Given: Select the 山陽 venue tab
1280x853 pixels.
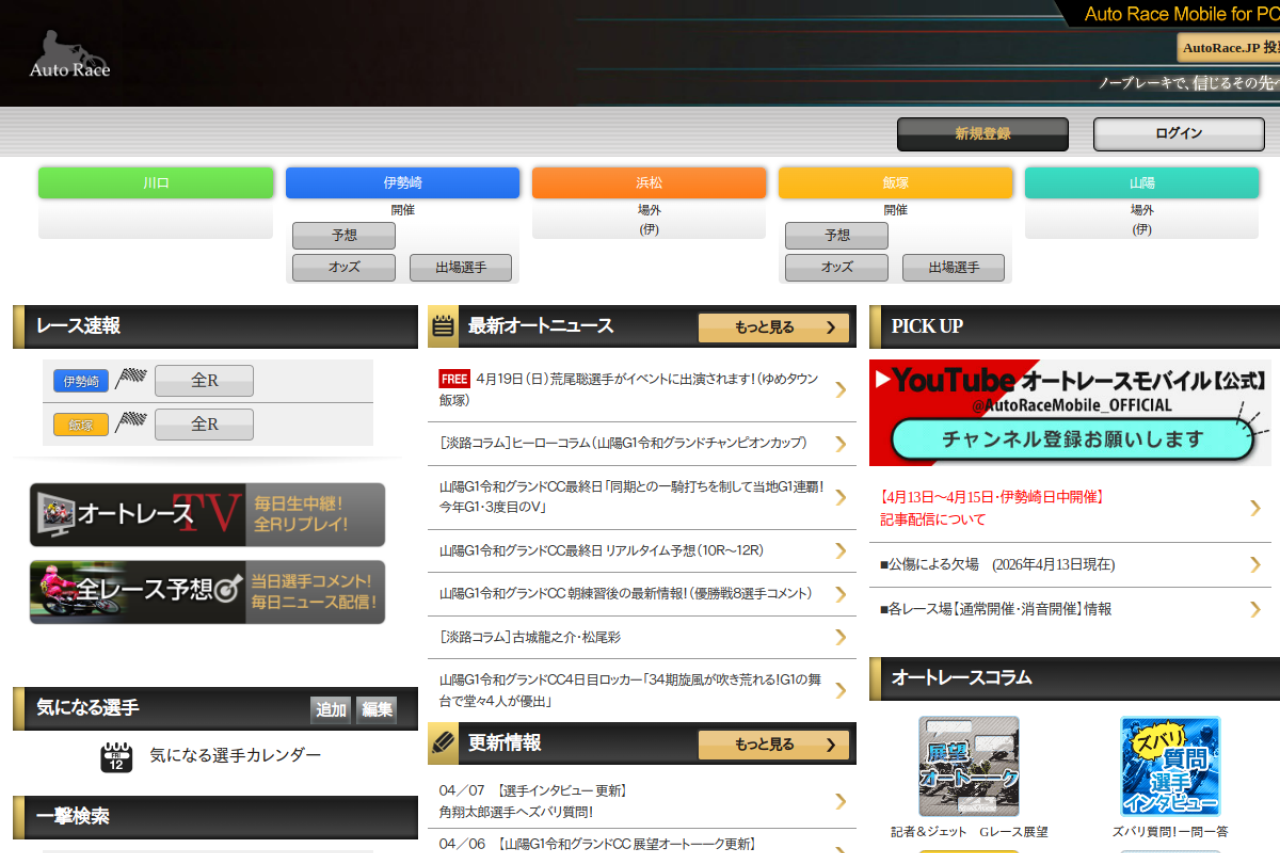Looking at the screenshot, I should pyautogui.click(x=1141, y=183).
